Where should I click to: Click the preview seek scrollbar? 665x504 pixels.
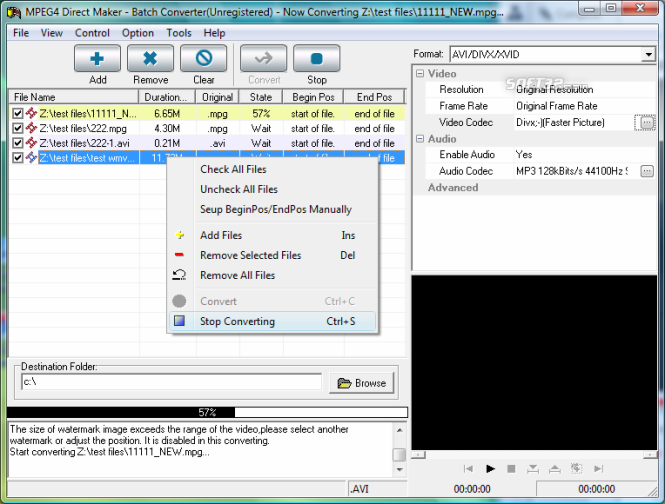click(534, 455)
